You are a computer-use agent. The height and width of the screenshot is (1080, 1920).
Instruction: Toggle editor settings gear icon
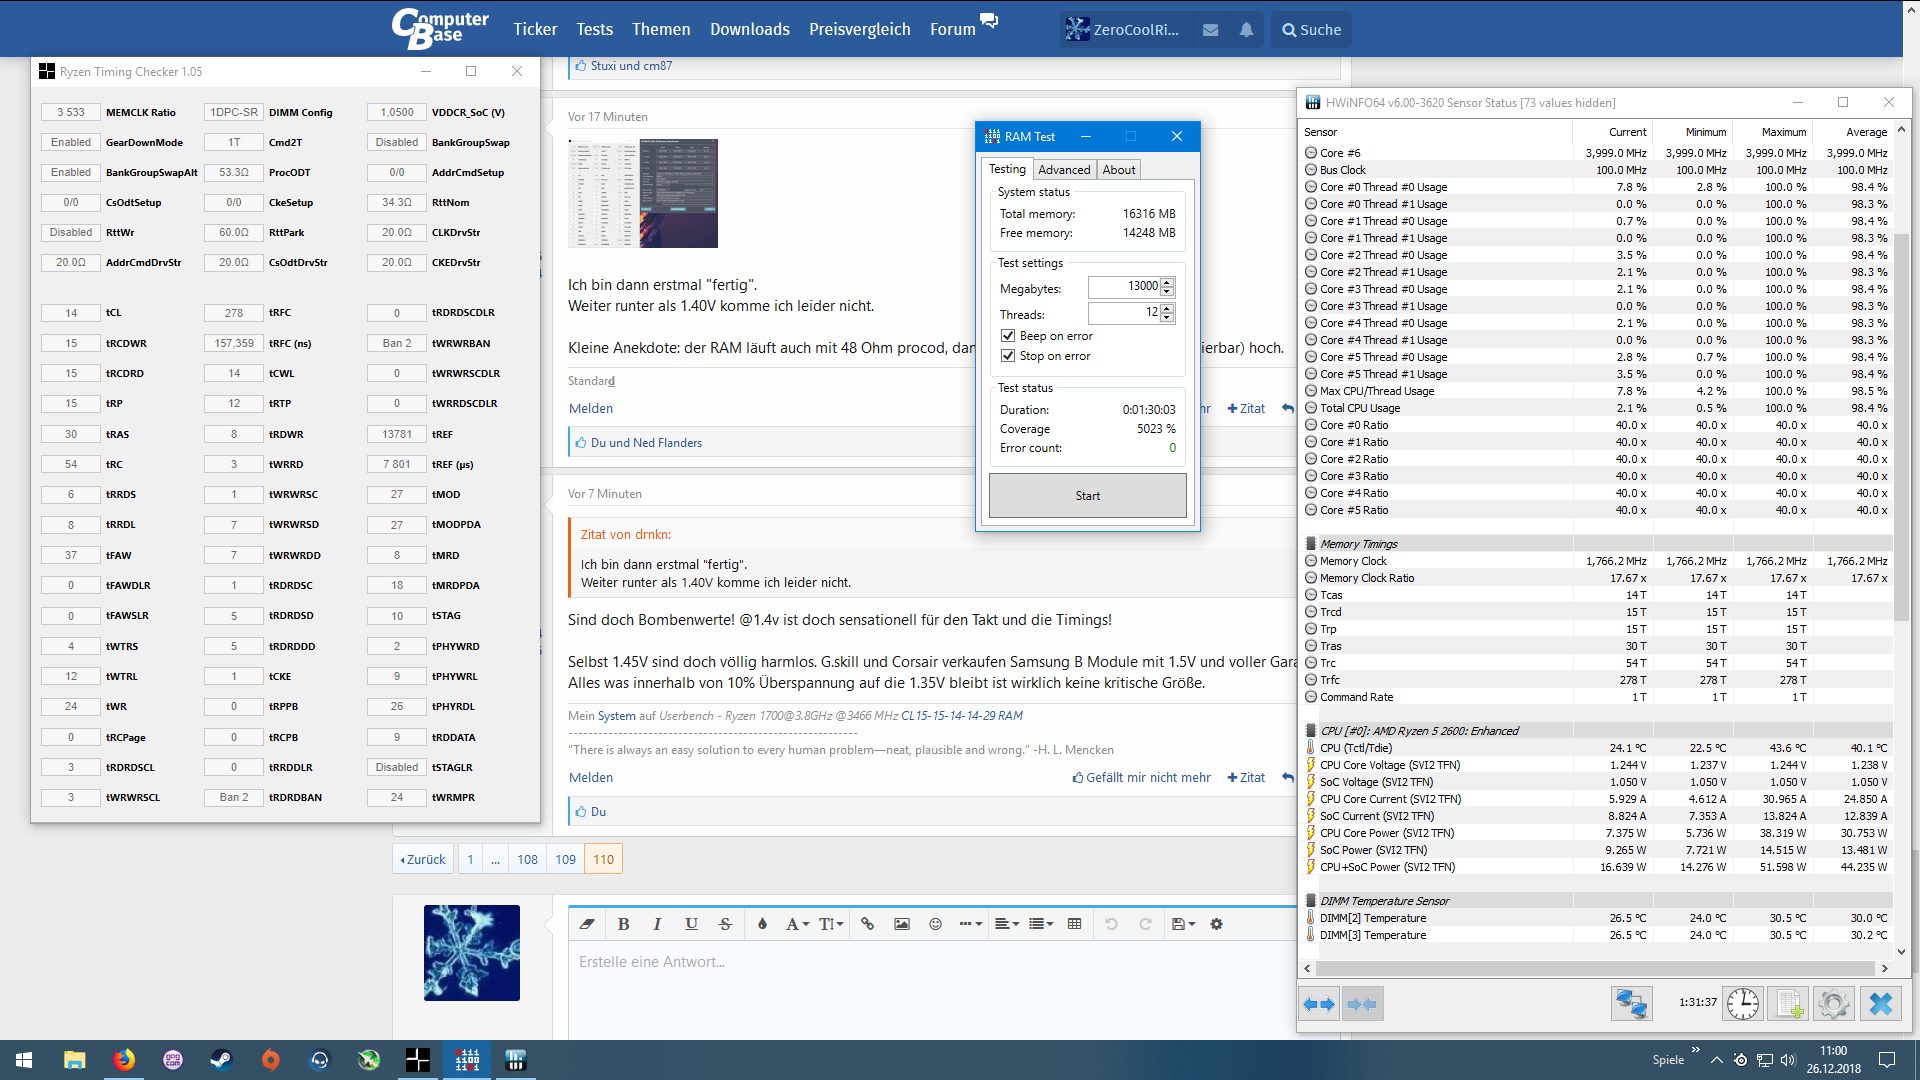pyautogui.click(x=1216, y=924)
